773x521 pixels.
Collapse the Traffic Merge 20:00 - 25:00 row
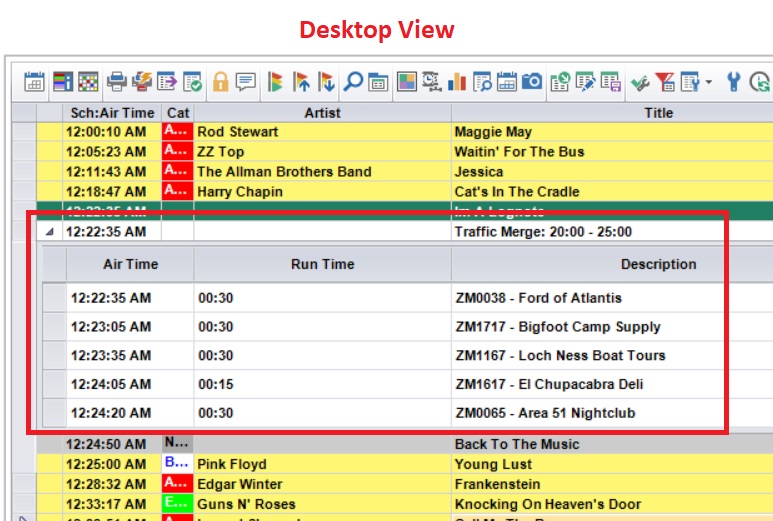(49, 231)
